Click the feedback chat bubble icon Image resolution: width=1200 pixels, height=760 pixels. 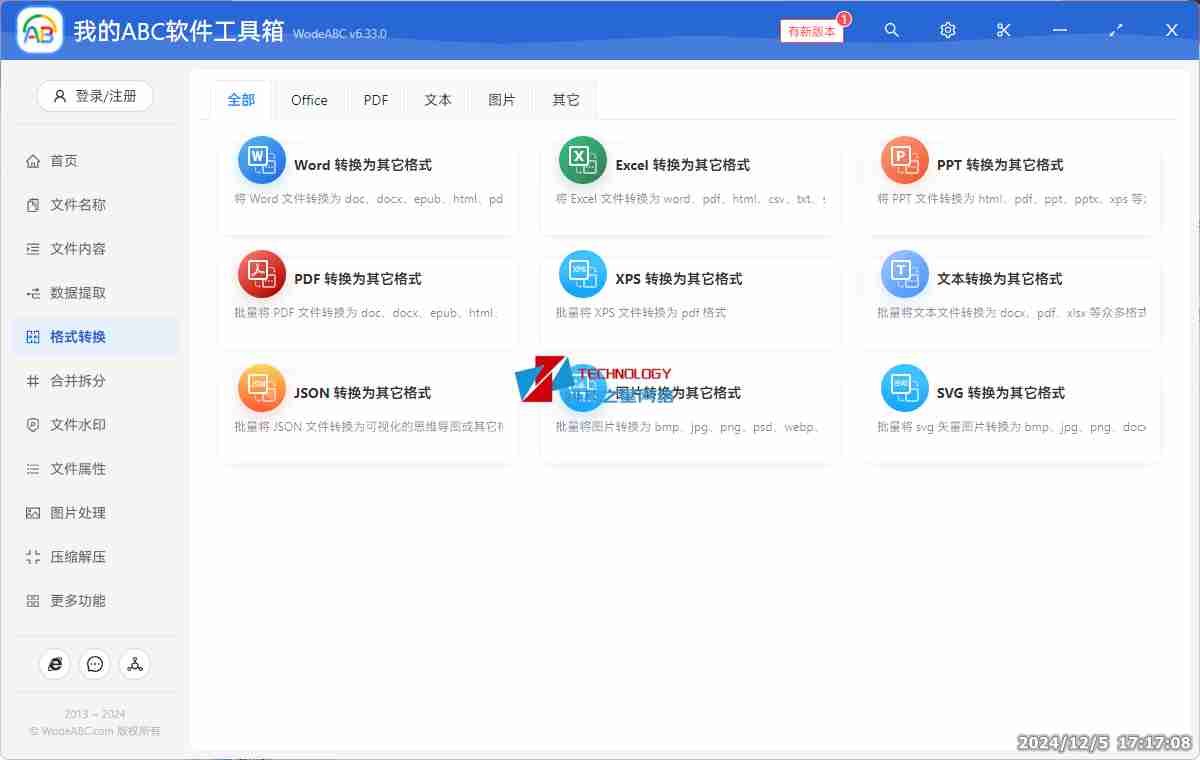pos(94,663)
